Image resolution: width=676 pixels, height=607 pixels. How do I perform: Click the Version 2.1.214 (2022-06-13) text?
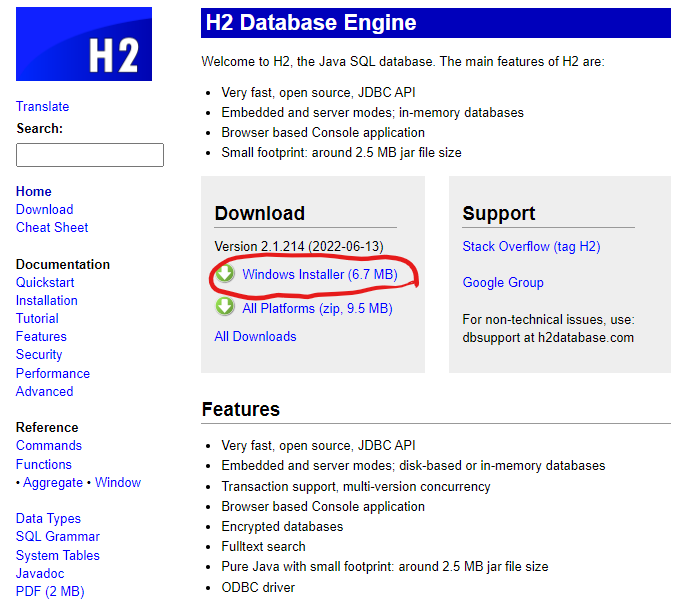pyautogui.click(x=299, y=247)
